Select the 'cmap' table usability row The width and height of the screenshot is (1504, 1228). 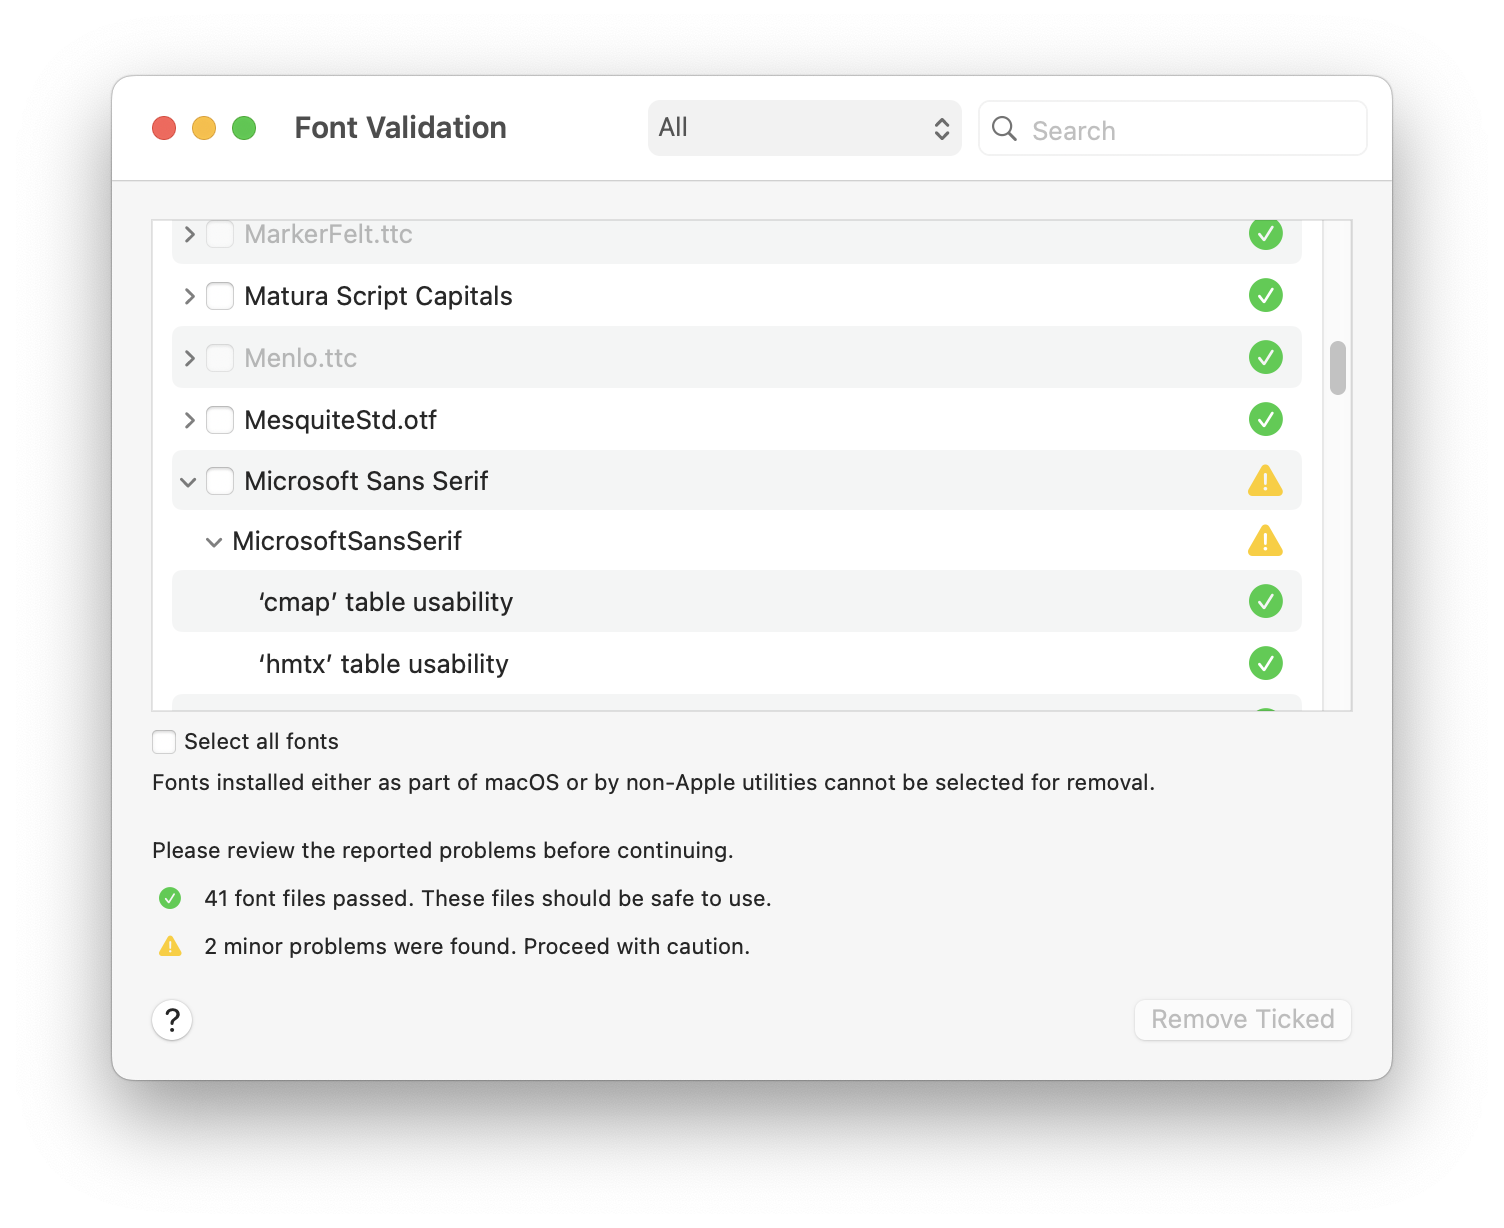pyautogui.click(x=737, y=601)
